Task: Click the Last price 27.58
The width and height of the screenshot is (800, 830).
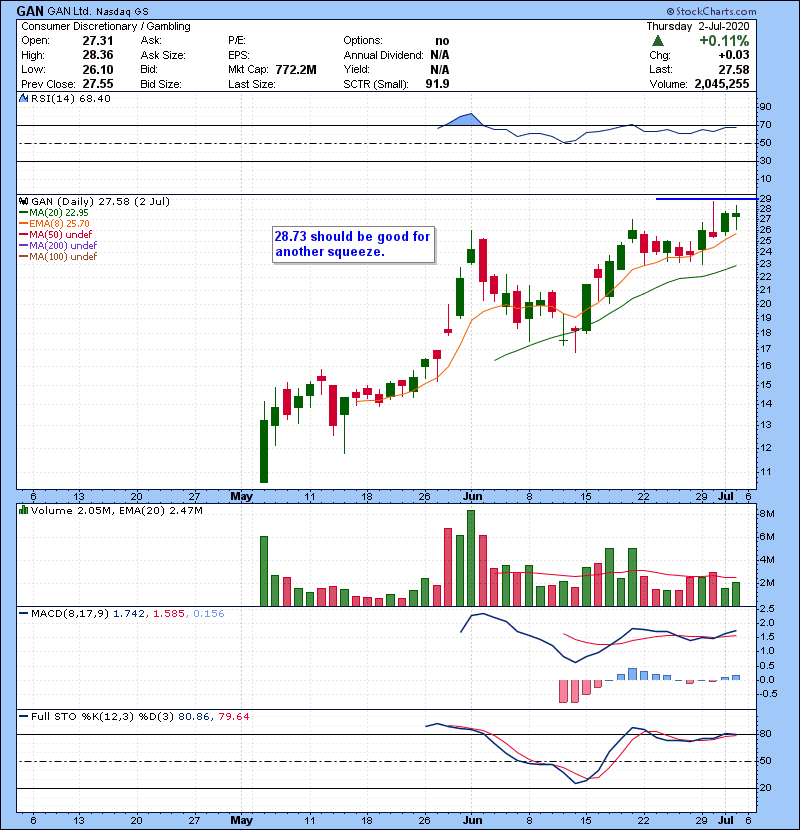Action: coord(734,69)
